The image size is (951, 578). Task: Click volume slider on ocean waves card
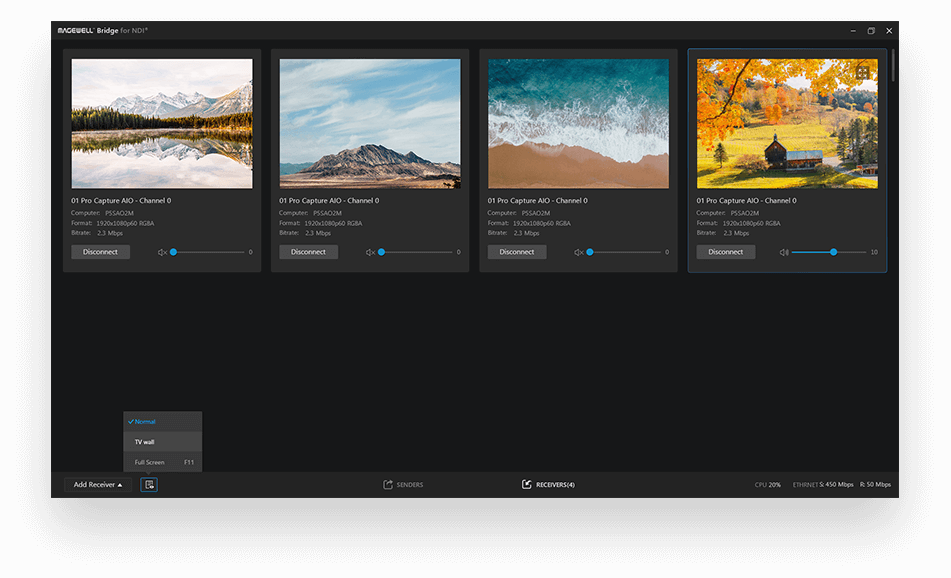pos(624,252)
